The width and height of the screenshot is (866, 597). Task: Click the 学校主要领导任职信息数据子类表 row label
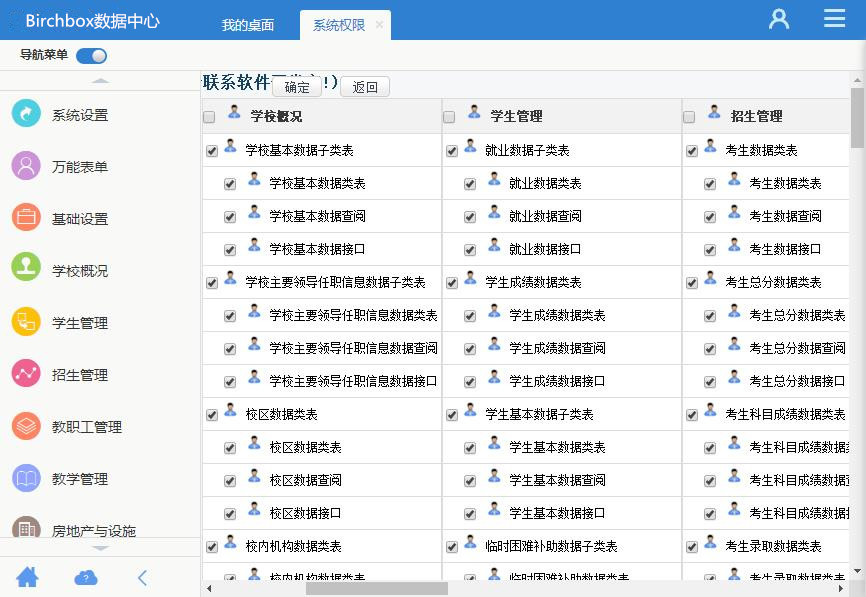pos(335,282)
